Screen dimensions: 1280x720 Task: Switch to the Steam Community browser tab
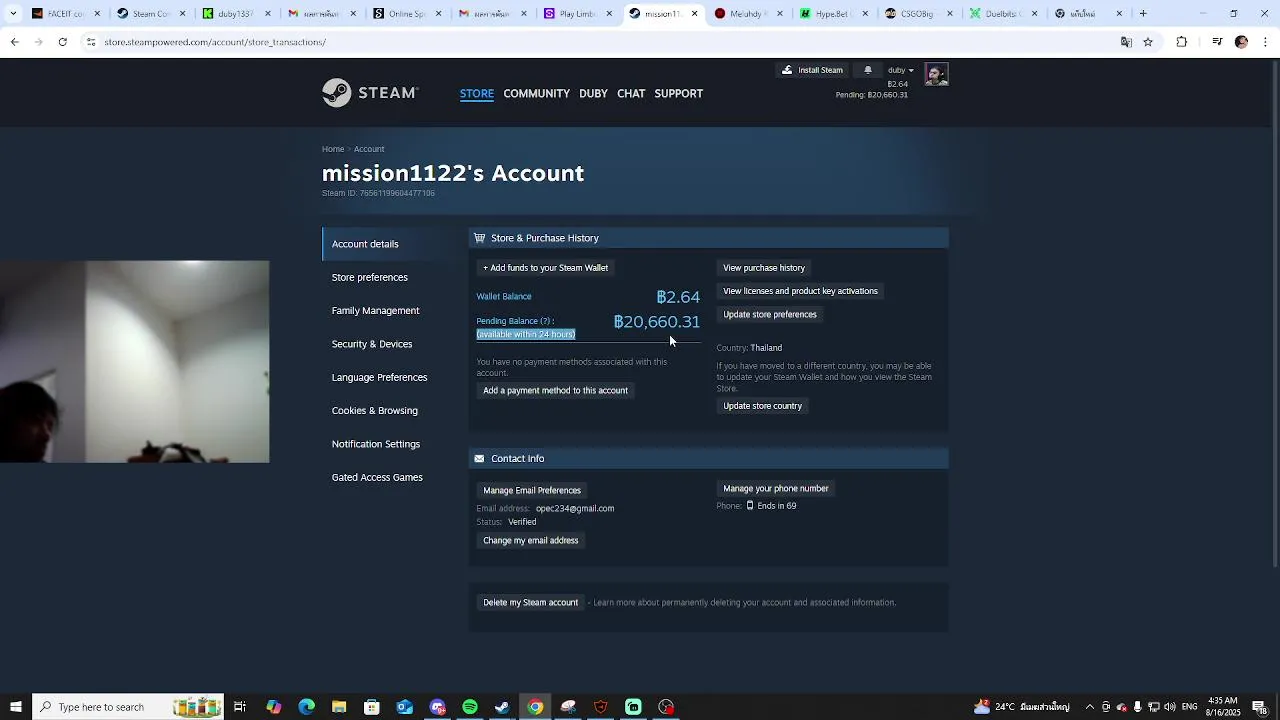coord(150,14)
